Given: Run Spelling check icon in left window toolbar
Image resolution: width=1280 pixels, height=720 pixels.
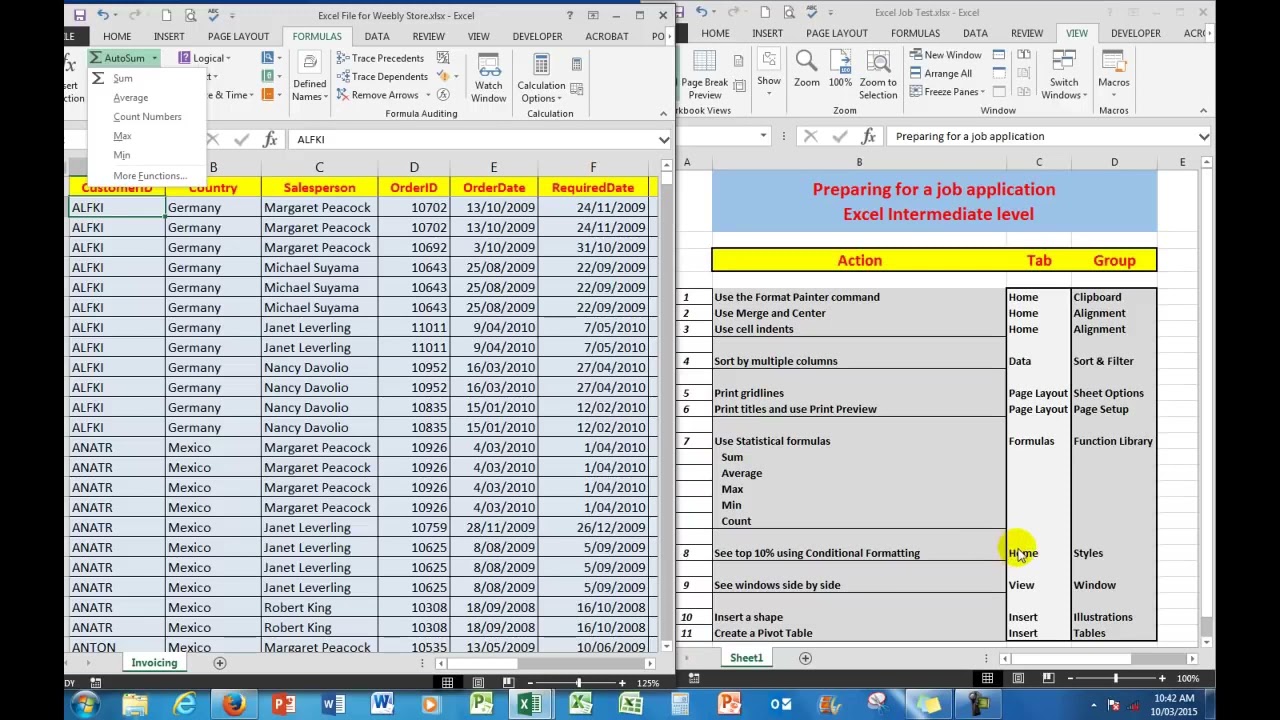Looking at the screenshot, I should tap(212, 15).
